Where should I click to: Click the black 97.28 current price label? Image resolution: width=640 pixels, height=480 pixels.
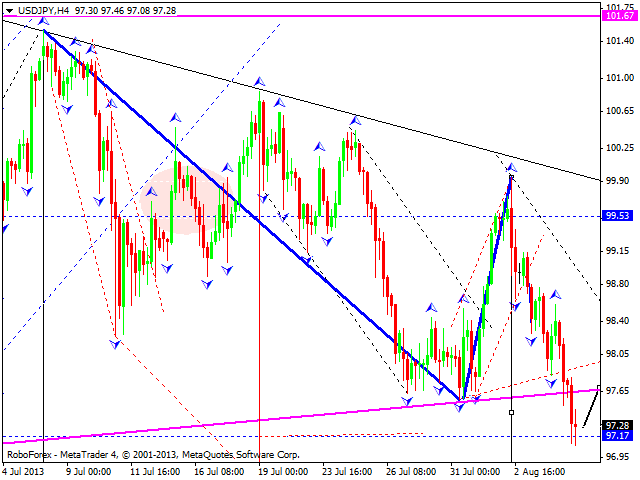pos(620,425)
